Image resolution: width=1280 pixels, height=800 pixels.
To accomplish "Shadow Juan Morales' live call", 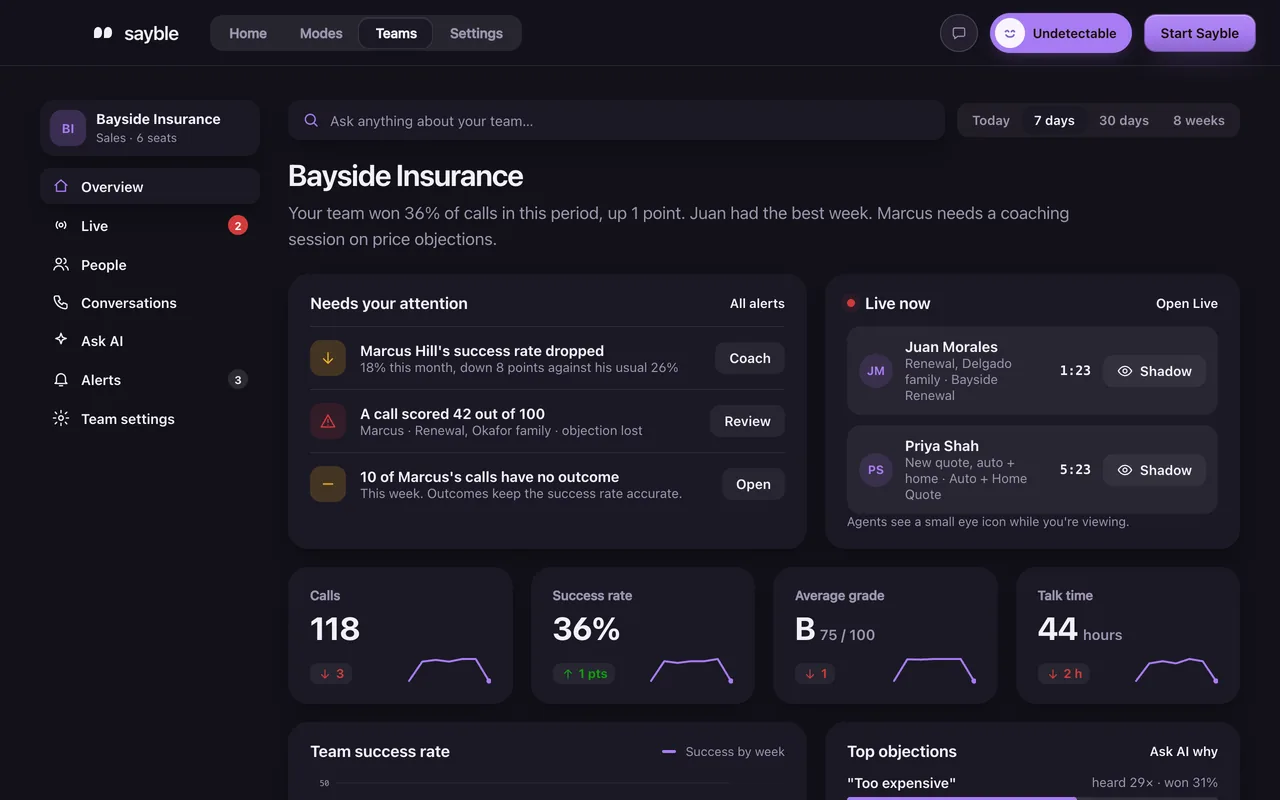I will coord(1154,371).
